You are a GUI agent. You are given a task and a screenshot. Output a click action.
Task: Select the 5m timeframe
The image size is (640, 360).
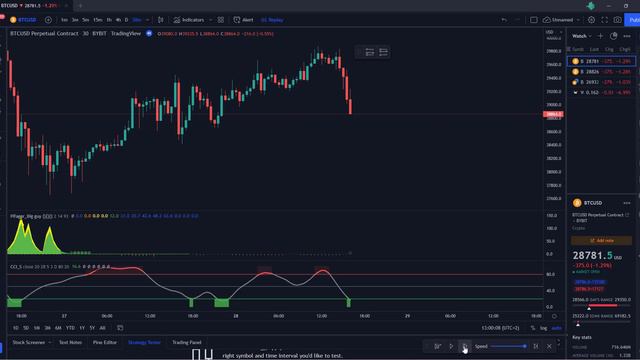pos(85,20)
